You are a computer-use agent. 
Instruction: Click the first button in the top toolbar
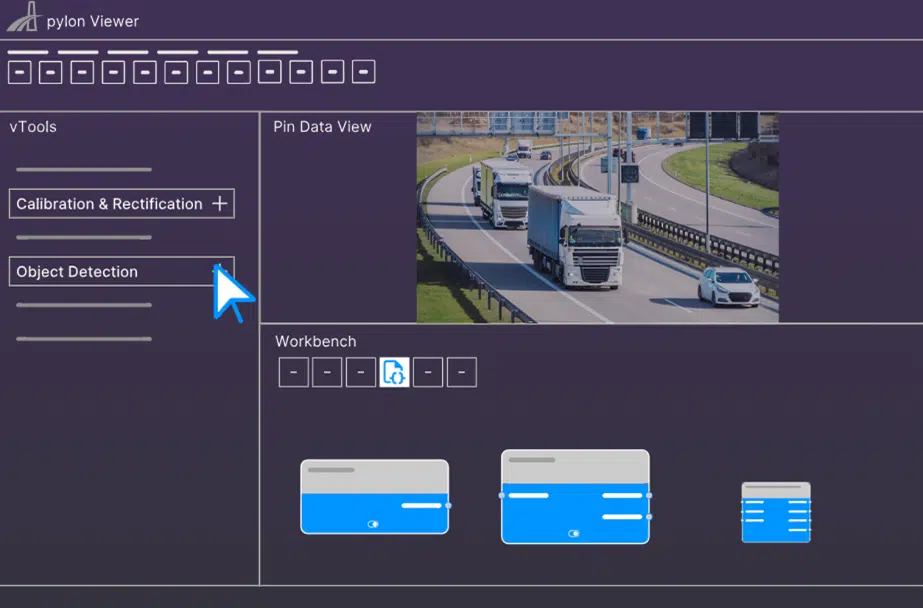pyautogui.click(x=19, y=72)
